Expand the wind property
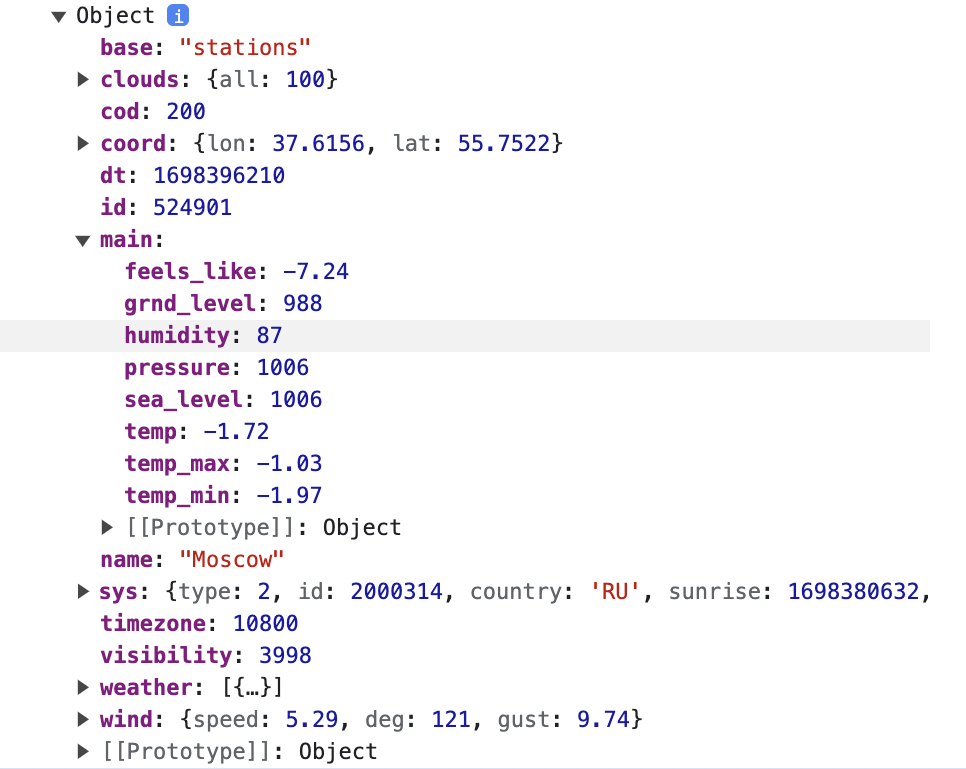The width and height of the screenshot is (966, 769). tap(83, 719)
